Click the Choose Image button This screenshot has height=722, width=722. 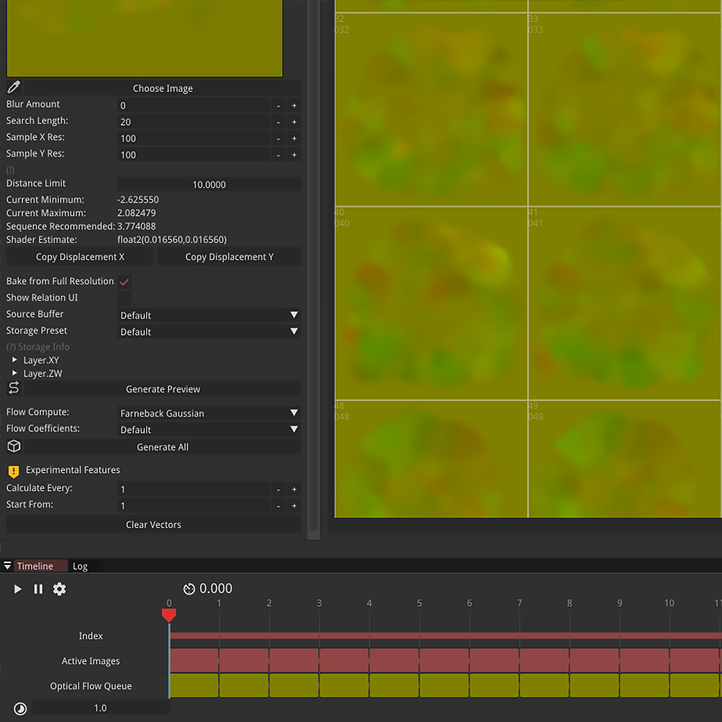point(163,88)
